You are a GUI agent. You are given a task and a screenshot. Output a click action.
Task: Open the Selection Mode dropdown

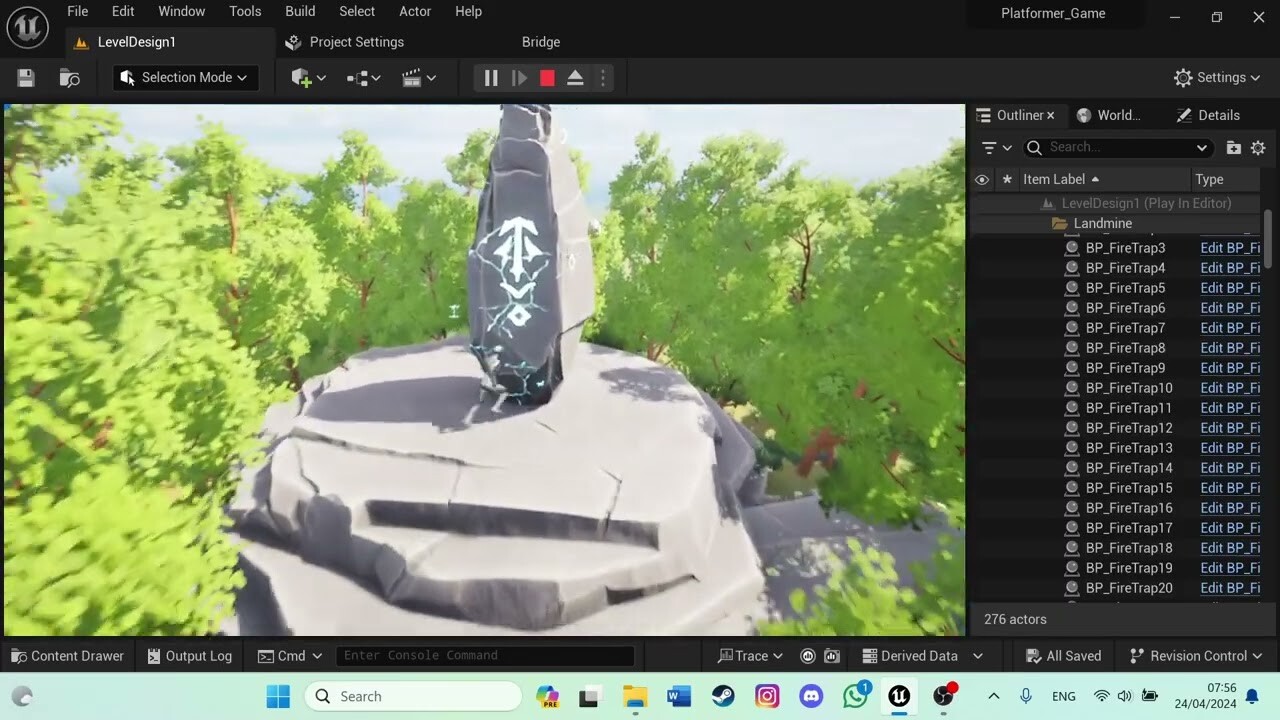[185, 77]
